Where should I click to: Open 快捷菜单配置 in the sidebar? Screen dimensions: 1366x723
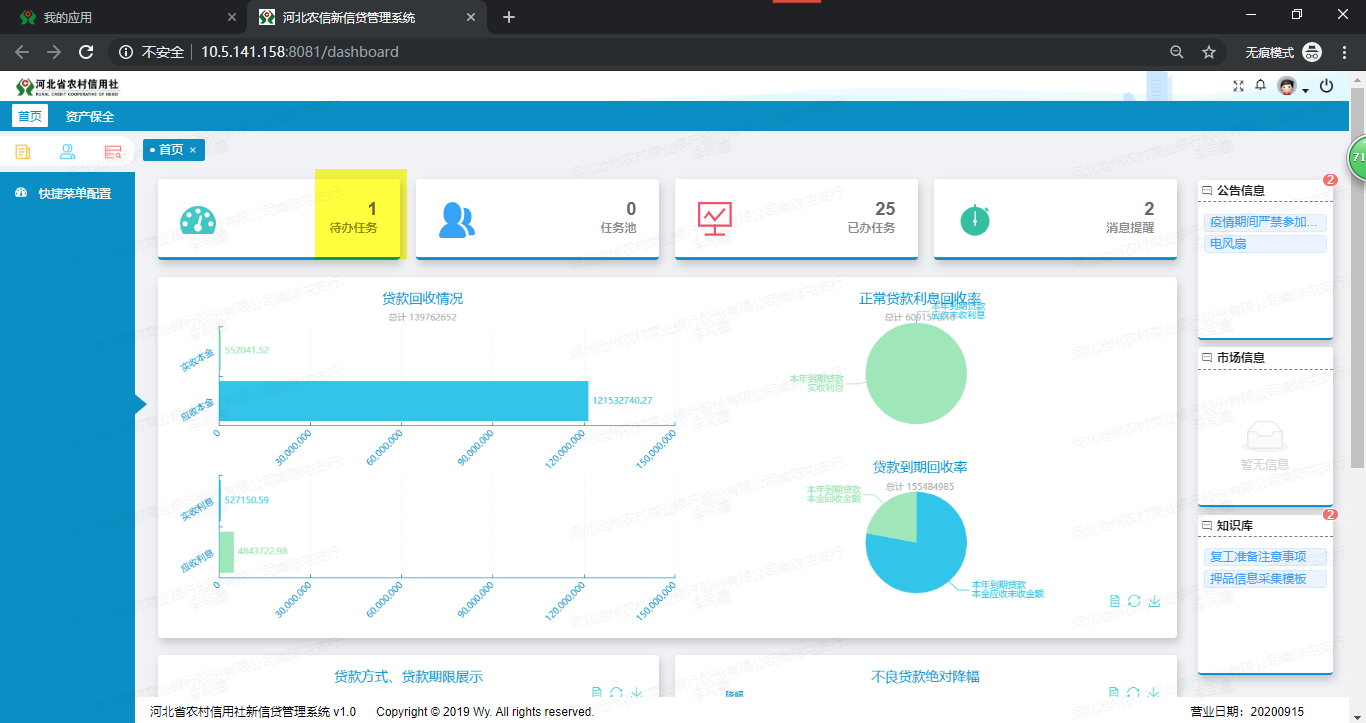pyautogui.click(x=74, y=194)
